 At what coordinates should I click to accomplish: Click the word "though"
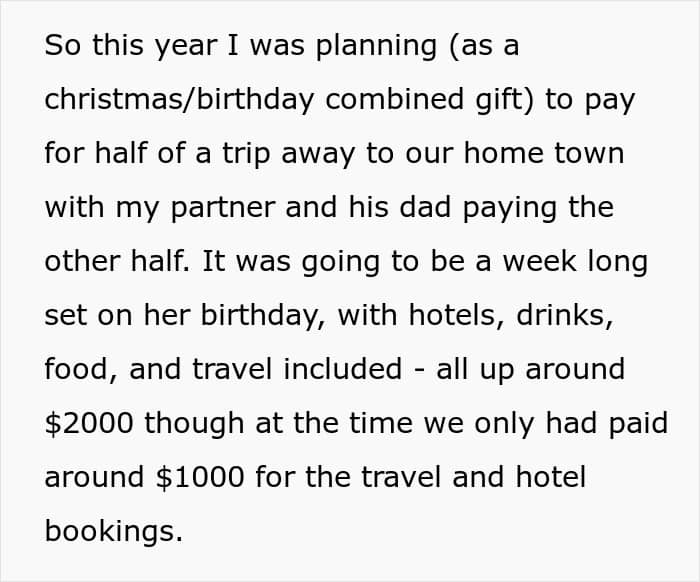[192, 424]
